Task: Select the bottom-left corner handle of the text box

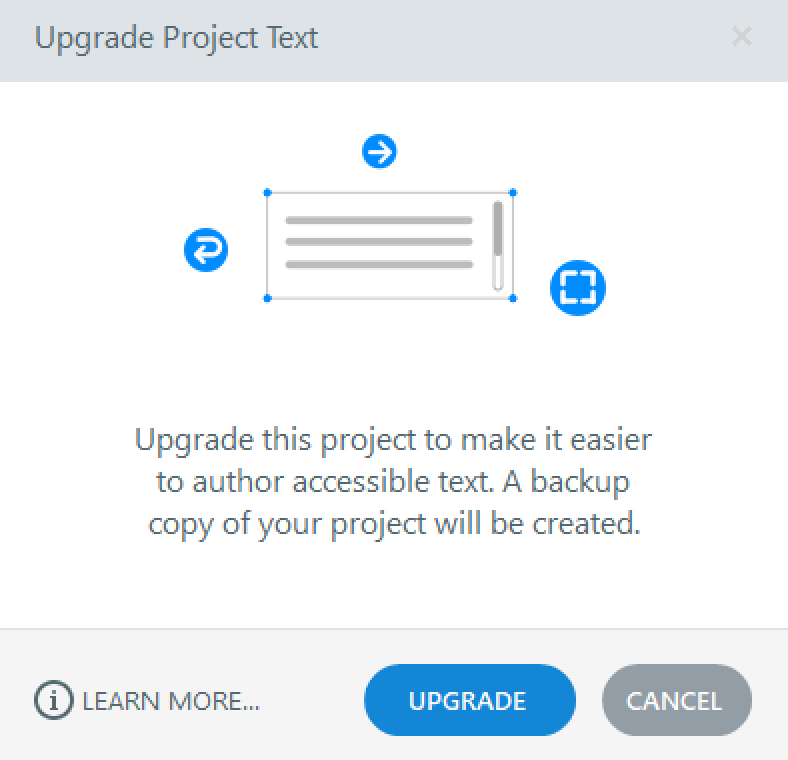Action: (267, 298)
